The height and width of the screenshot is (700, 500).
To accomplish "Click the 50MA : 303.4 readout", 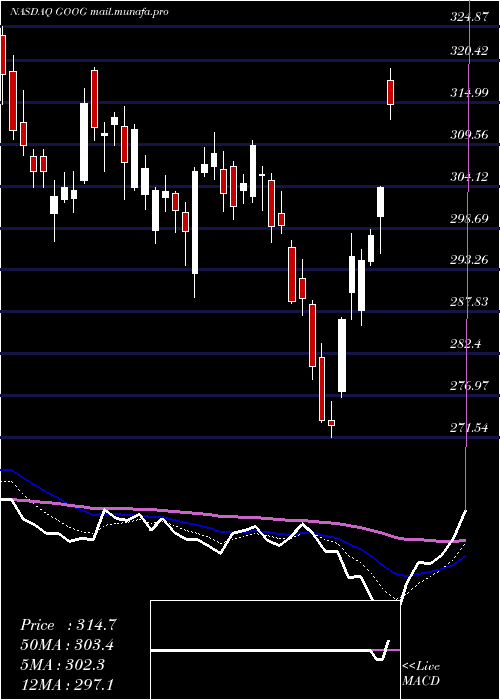I will 67,645.
